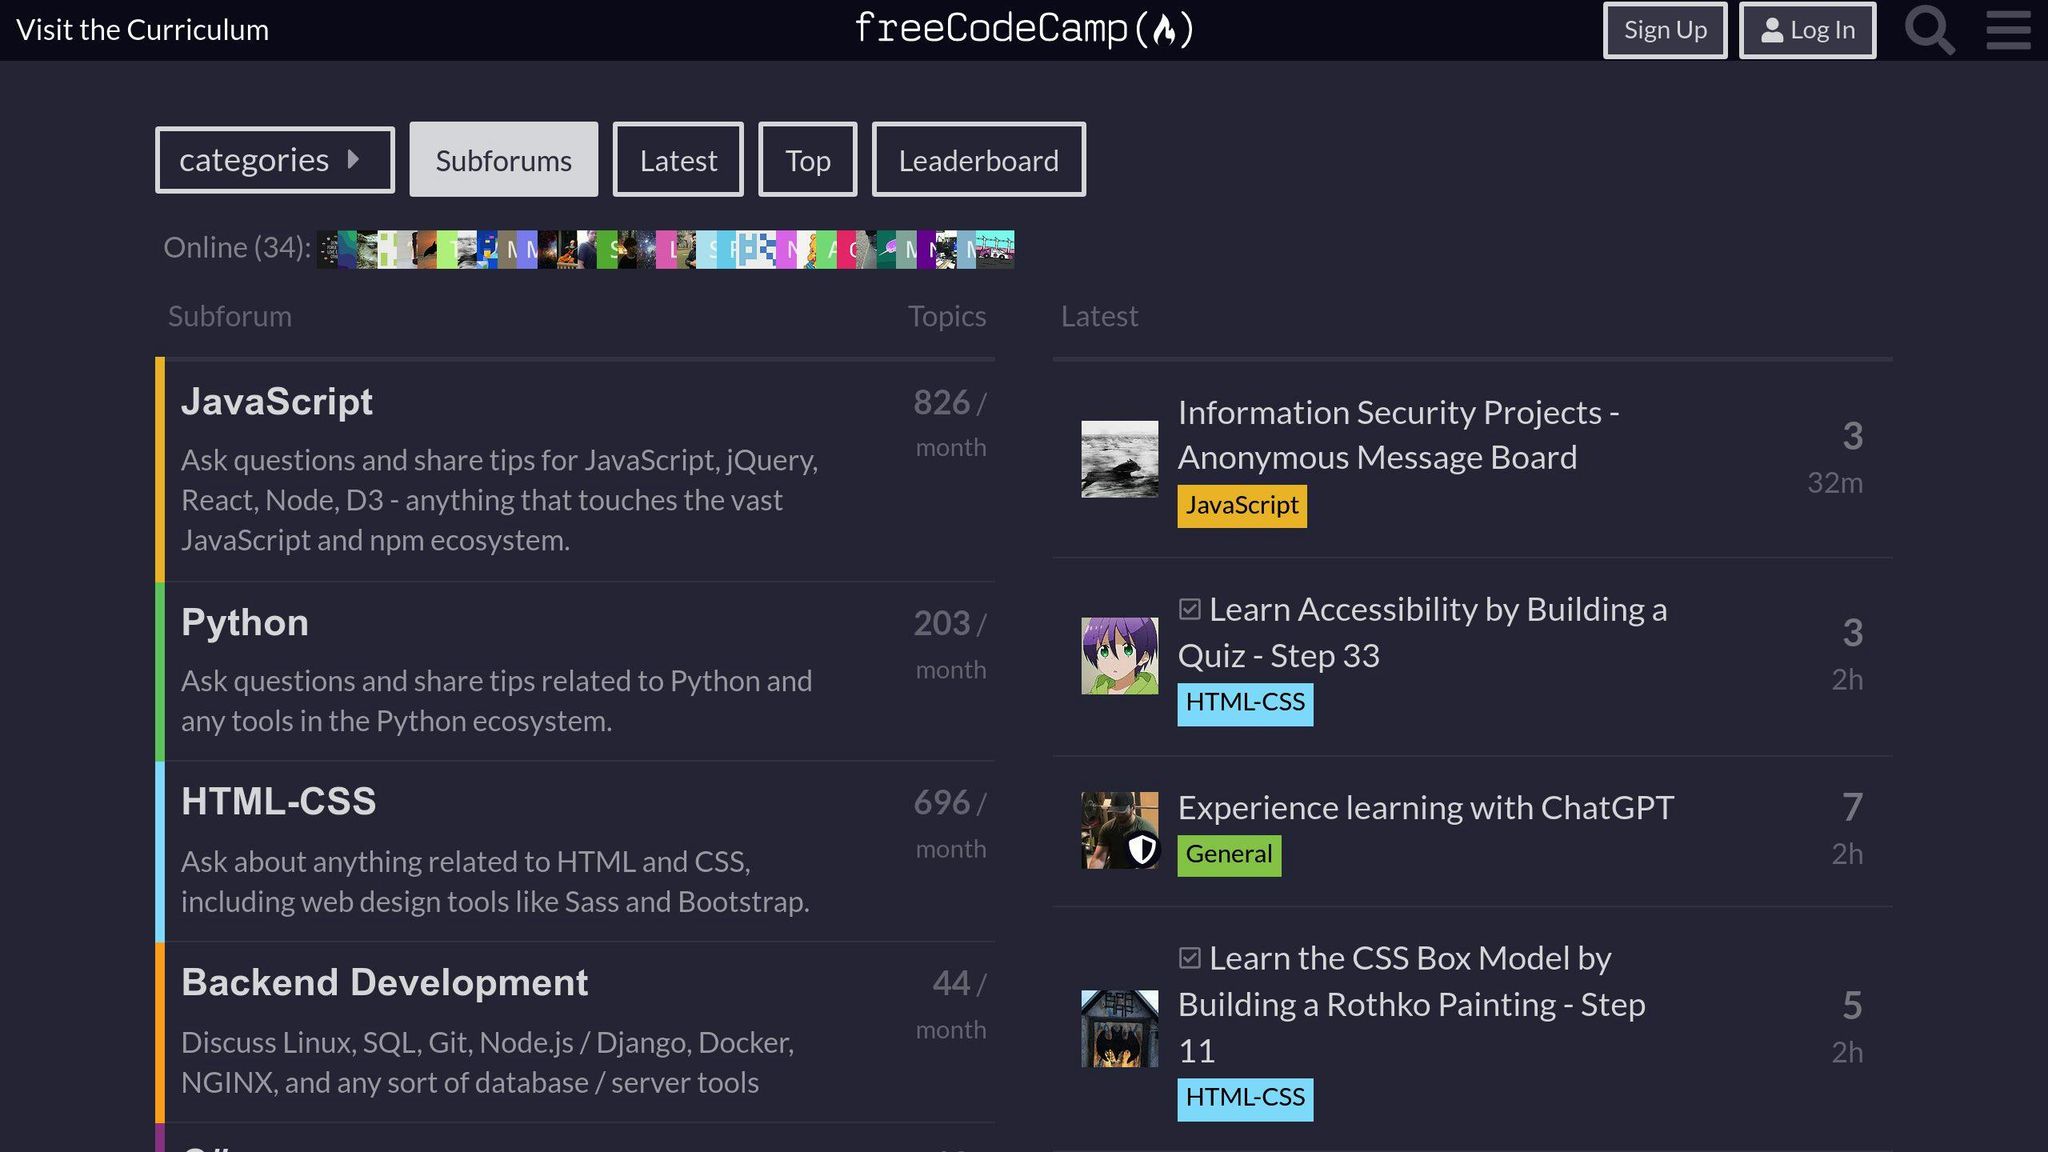Open the hamburger menu
The height and width of the screenshot is (1152, 2048).
2007,30
